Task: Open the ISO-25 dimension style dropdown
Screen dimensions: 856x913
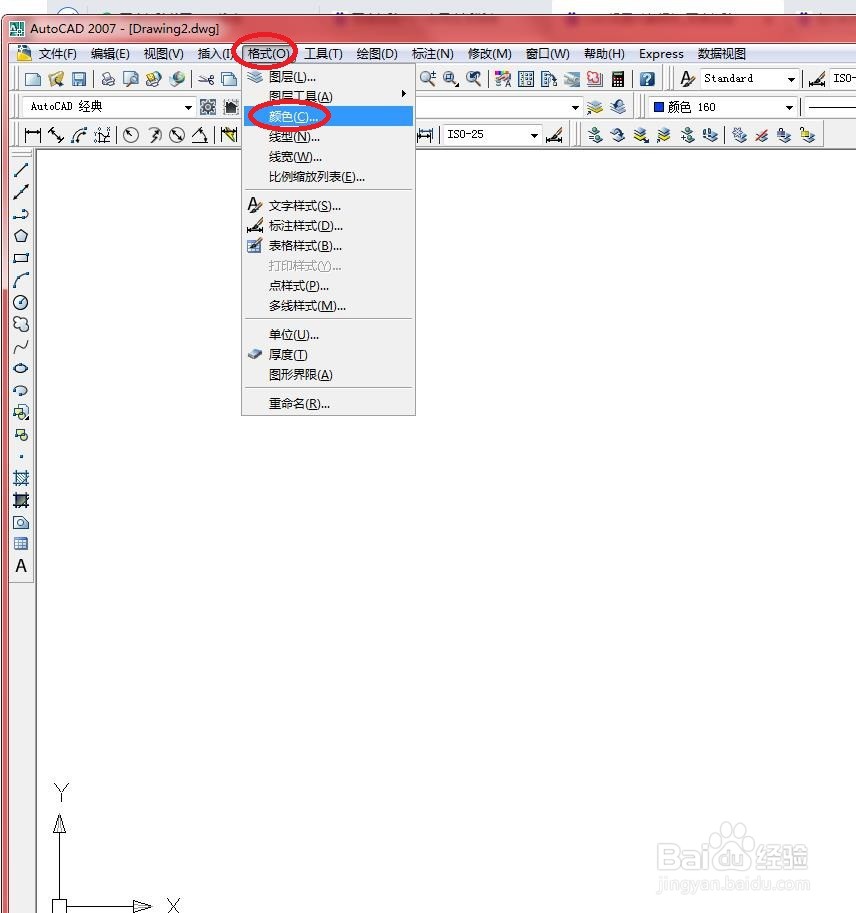Action: (x=492, y=135)
